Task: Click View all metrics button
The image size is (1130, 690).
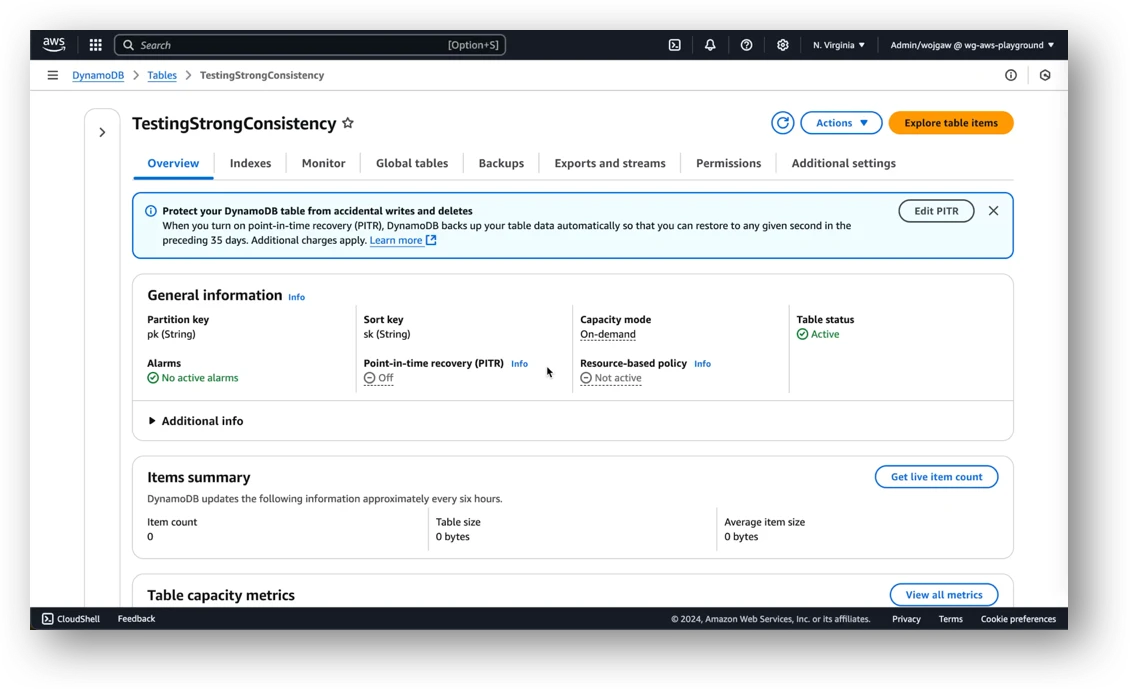Action: pyautogui.click(x=944, y=595)
